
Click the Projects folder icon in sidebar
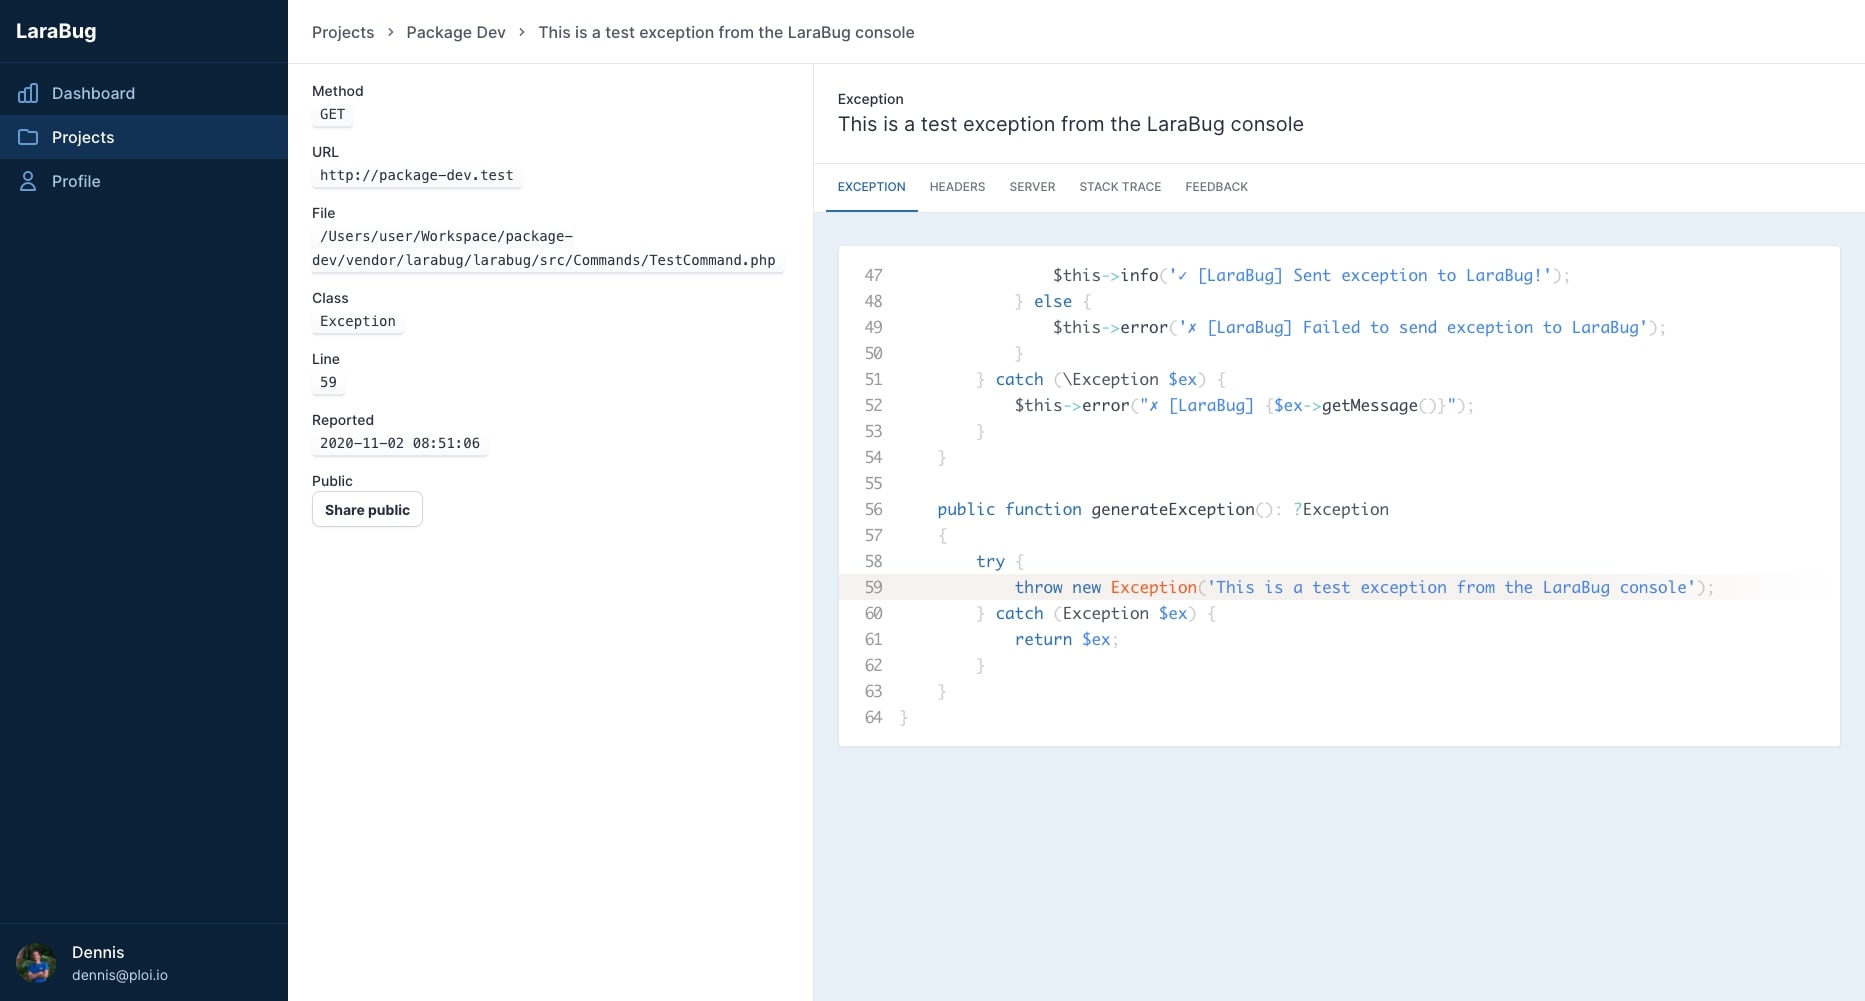tap(28, 137)
